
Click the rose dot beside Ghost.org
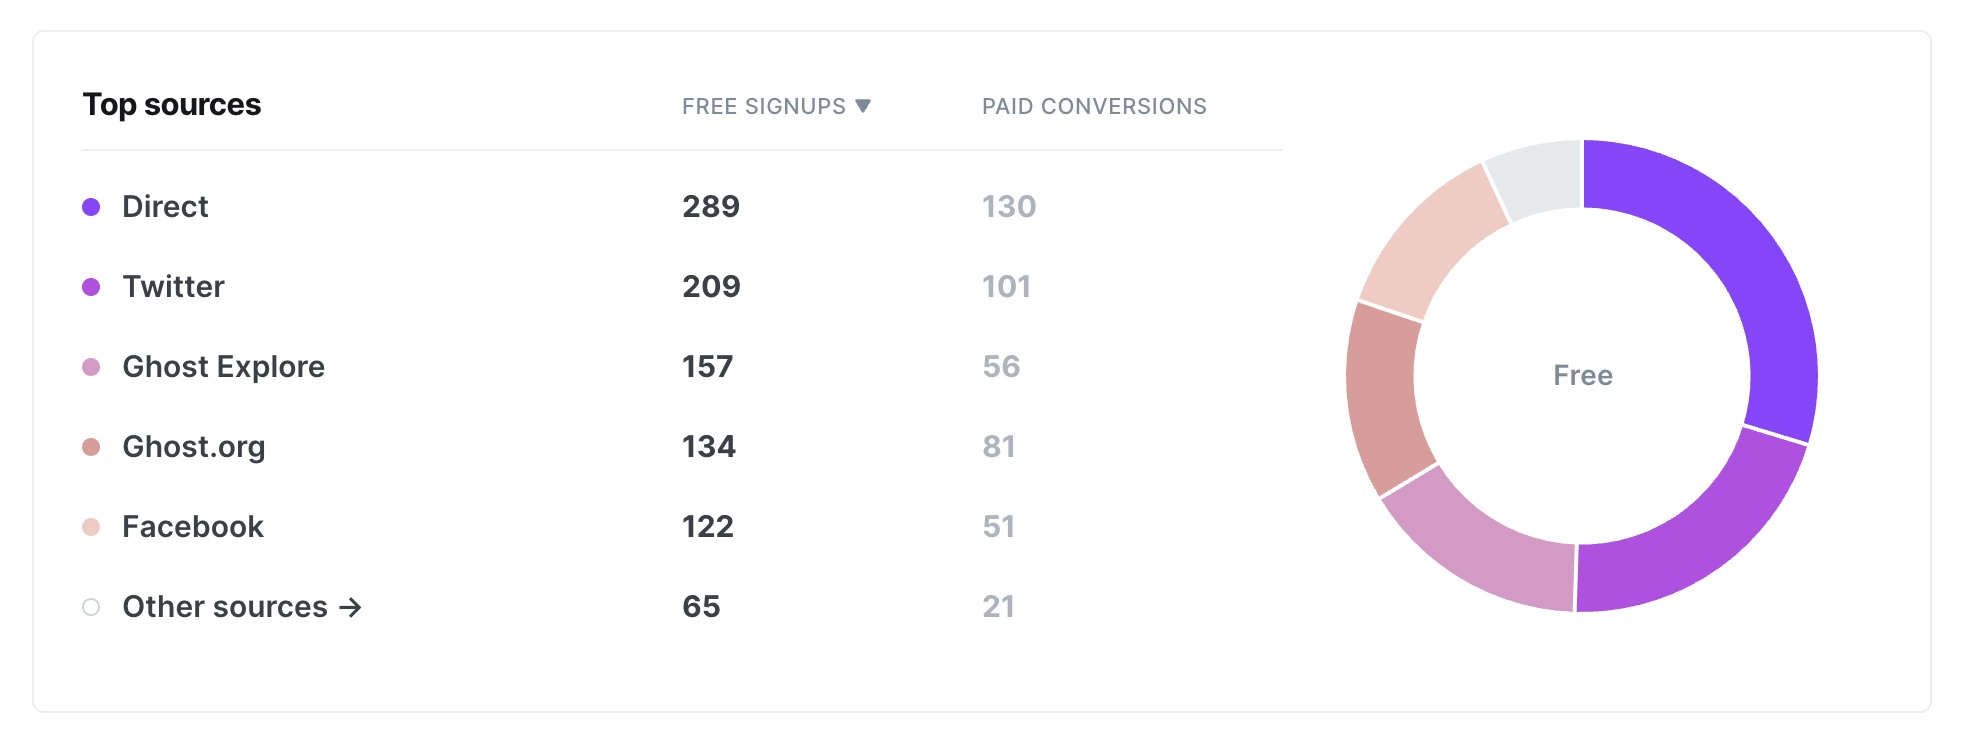point(91,447)
